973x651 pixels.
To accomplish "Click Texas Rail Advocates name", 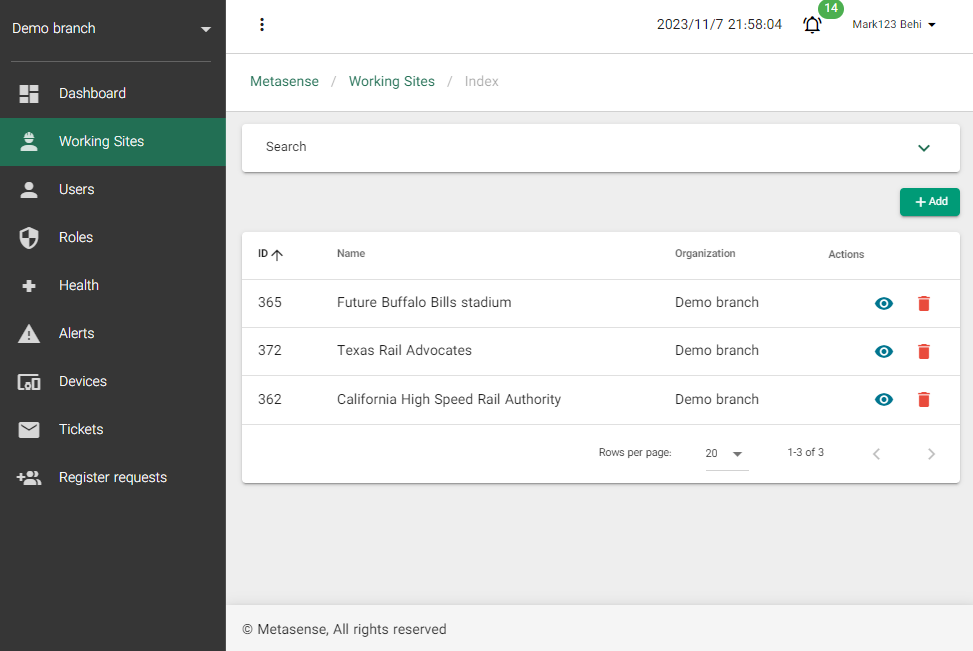I will pos(404,351).
